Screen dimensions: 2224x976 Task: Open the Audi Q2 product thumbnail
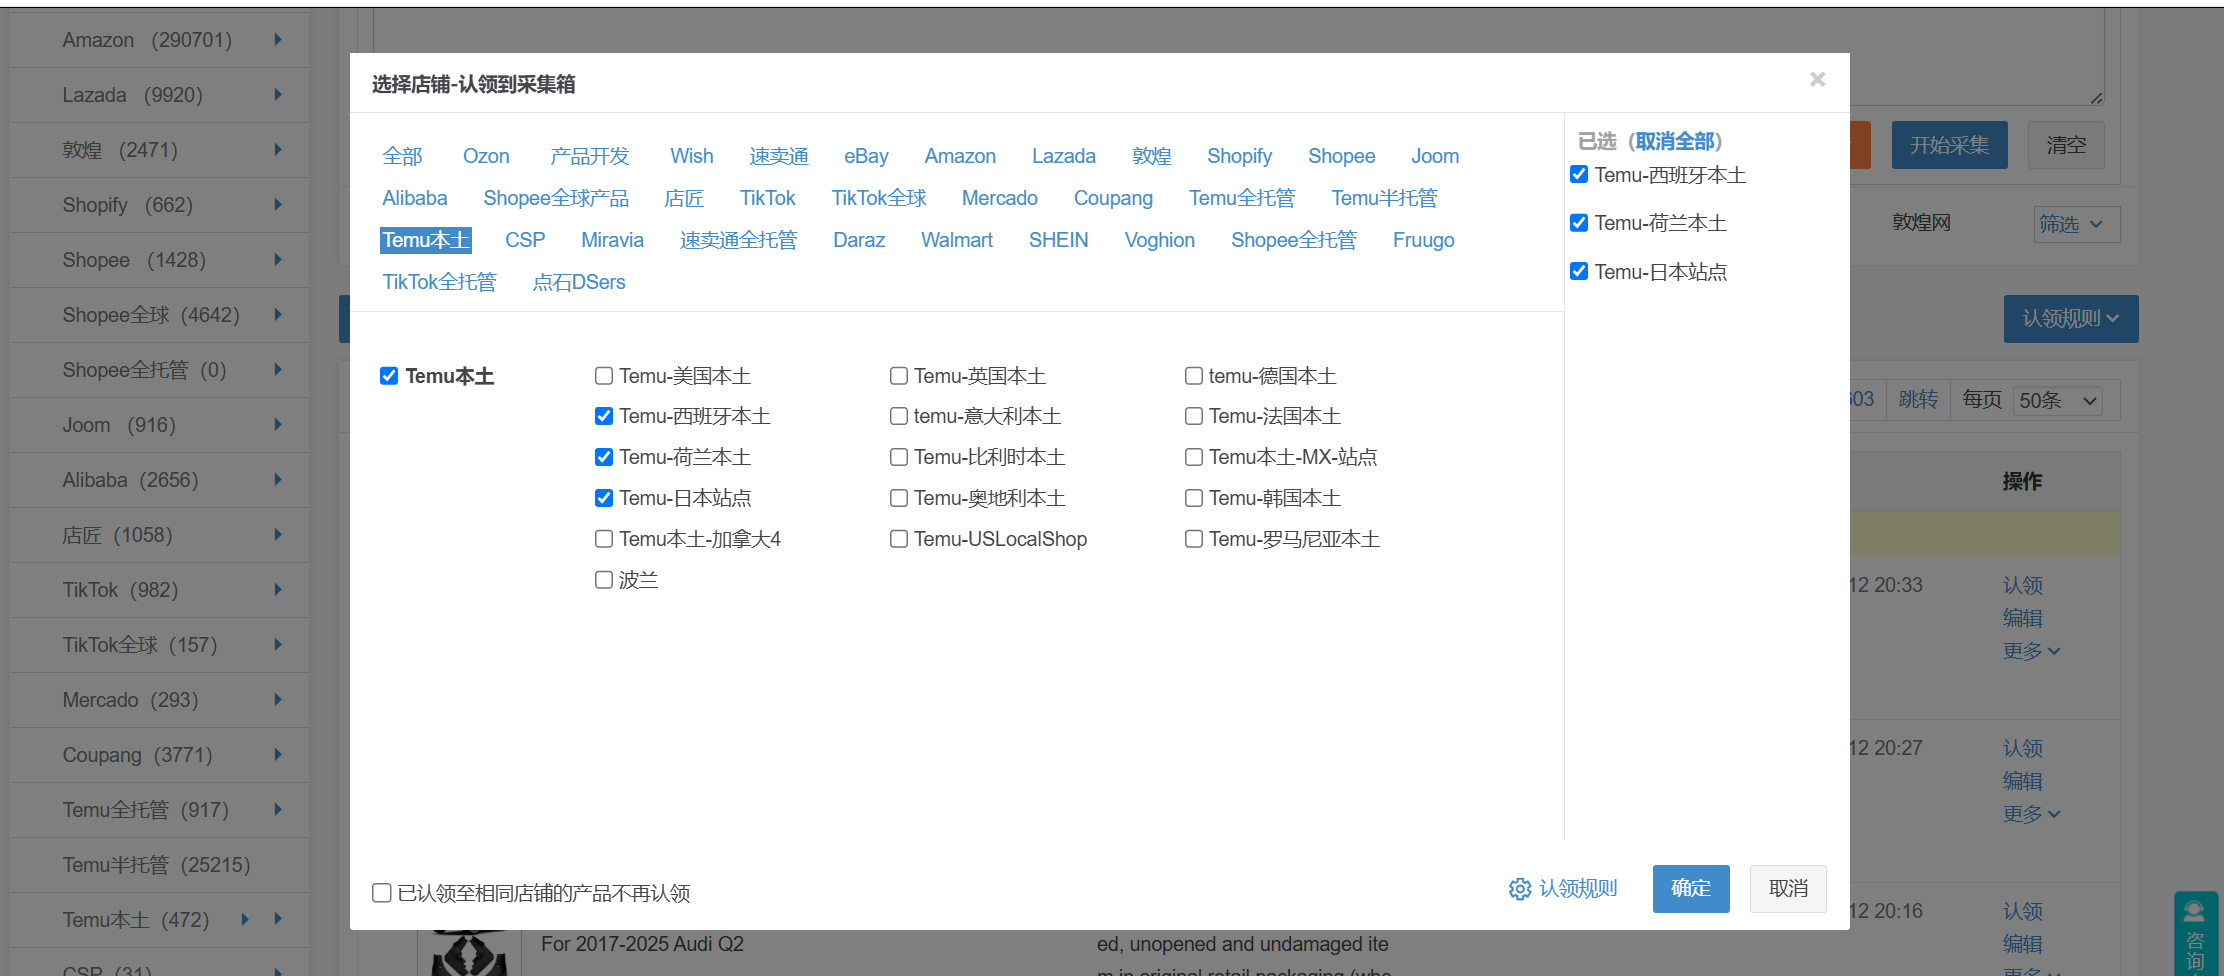pos(468,953)
